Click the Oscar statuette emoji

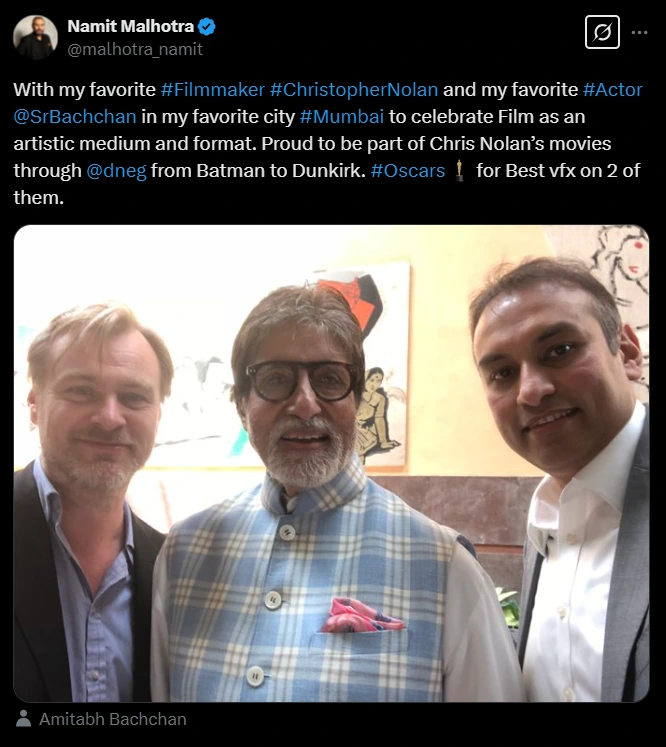tap(459, 171)
